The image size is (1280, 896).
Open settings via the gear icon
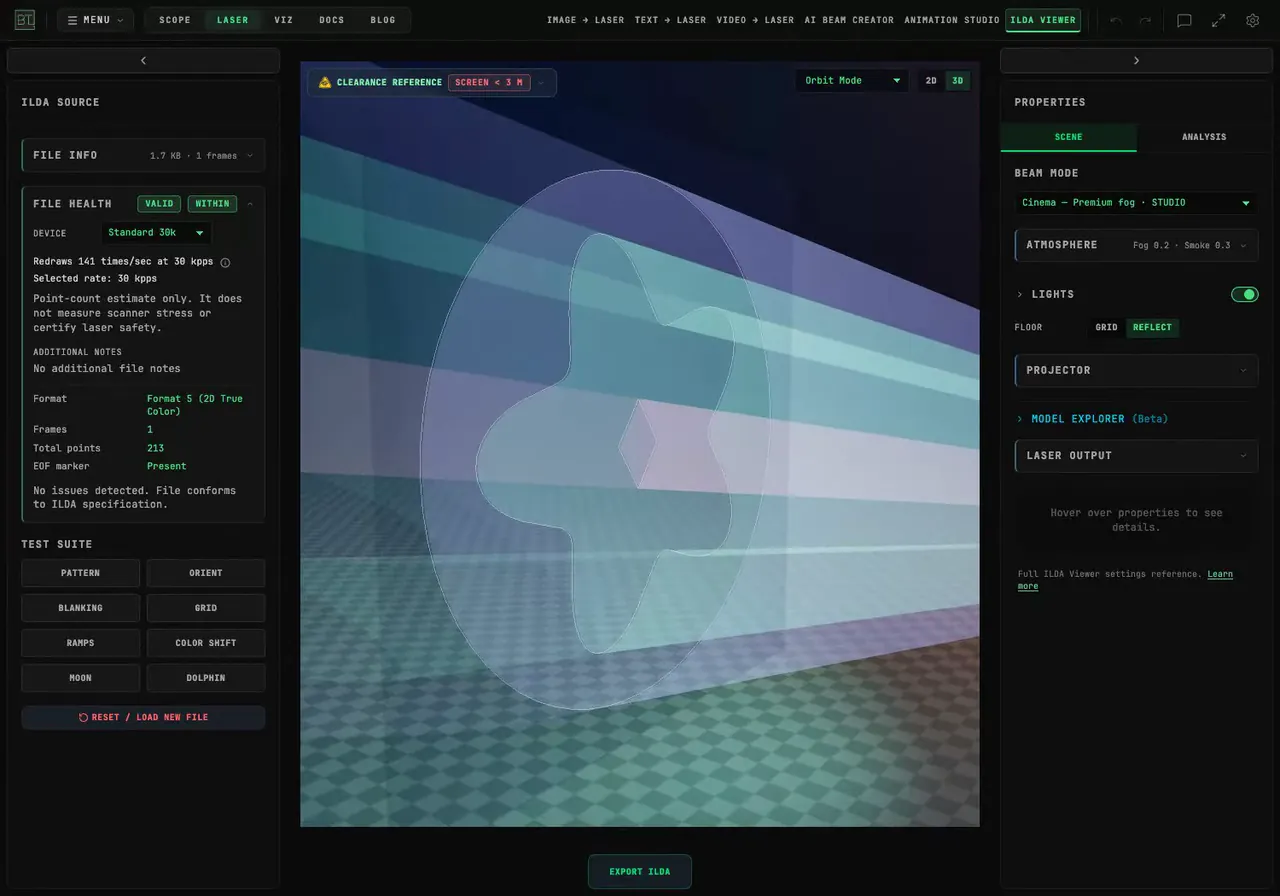tap(1252, 20)
